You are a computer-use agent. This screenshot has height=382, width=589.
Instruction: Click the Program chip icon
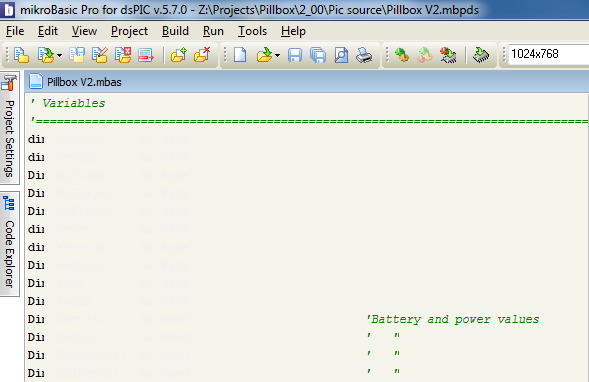click(x=481, y=55)
